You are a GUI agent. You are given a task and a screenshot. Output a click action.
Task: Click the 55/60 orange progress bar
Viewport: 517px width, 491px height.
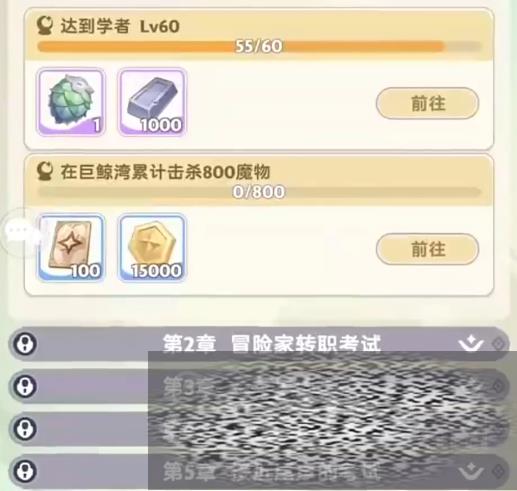pos(259,46)
